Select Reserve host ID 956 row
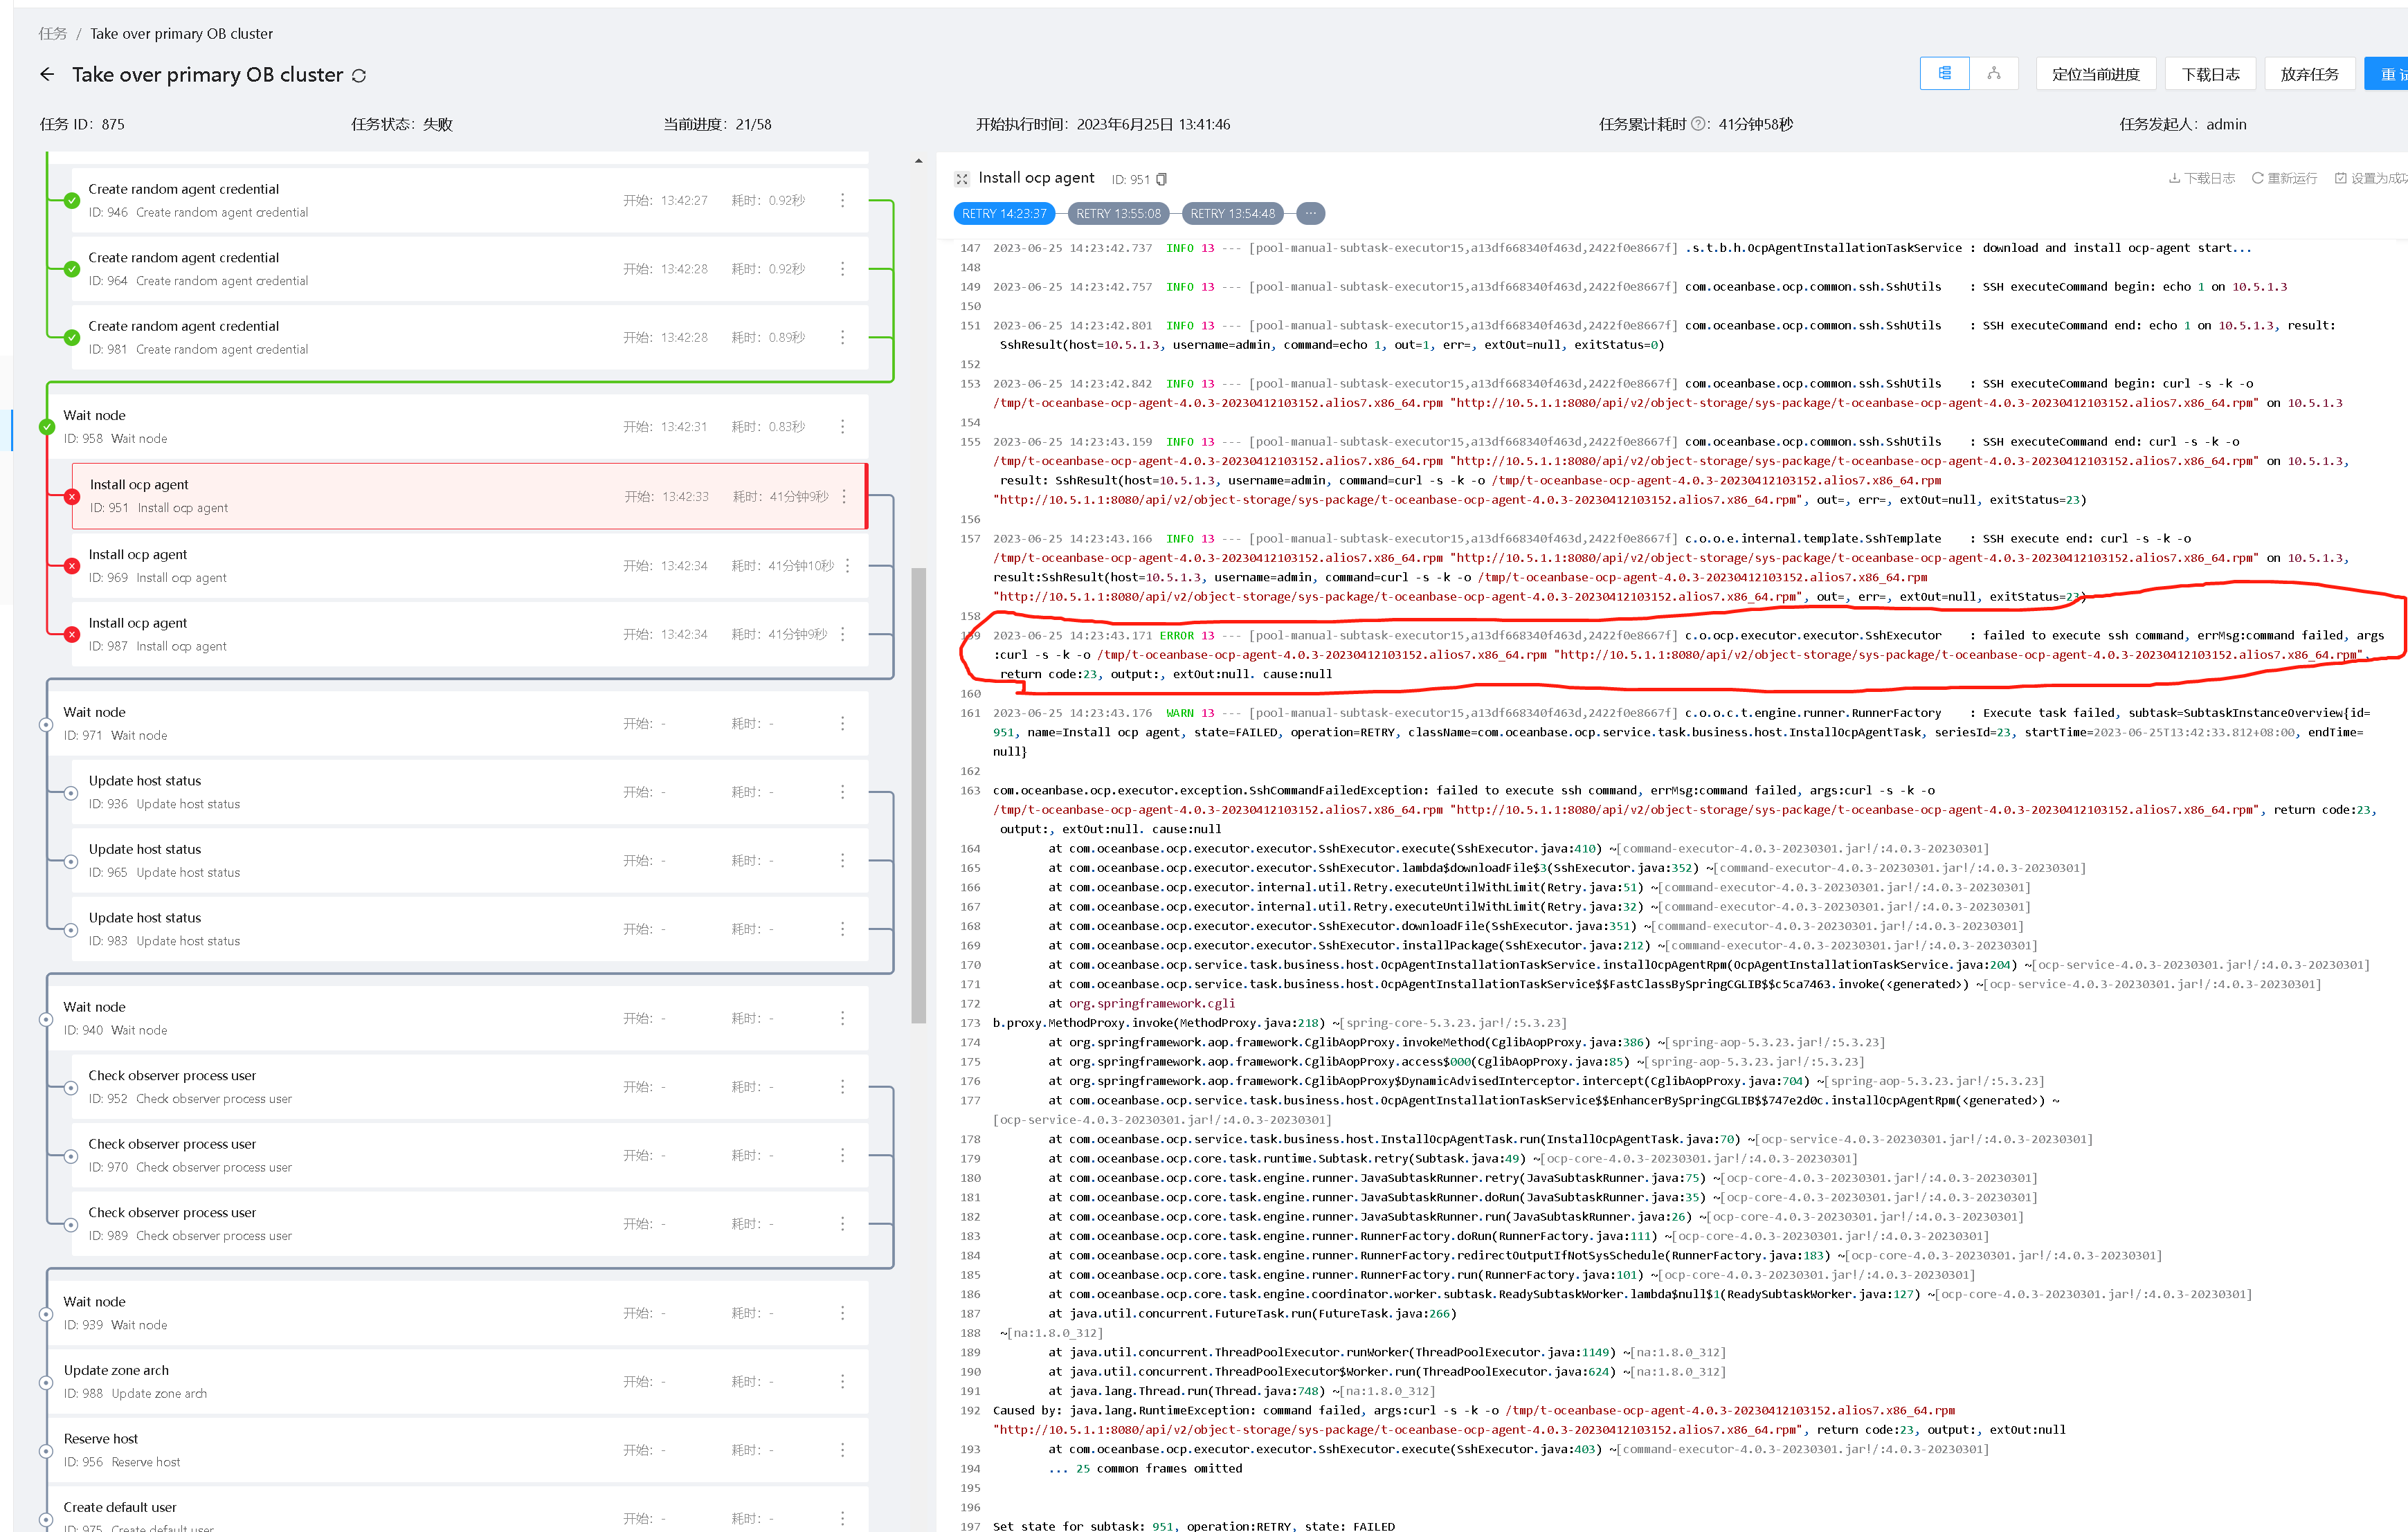 (458, 1450)
